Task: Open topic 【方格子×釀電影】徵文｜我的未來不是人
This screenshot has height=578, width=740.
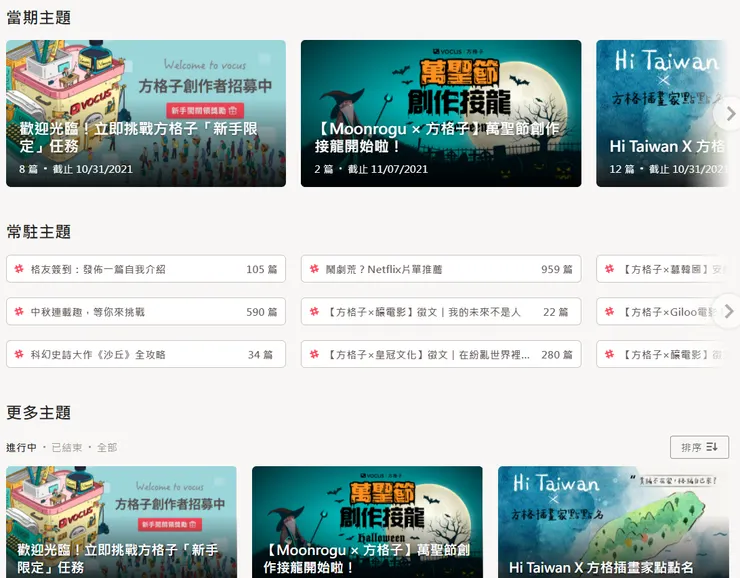Action: (441, 311)
